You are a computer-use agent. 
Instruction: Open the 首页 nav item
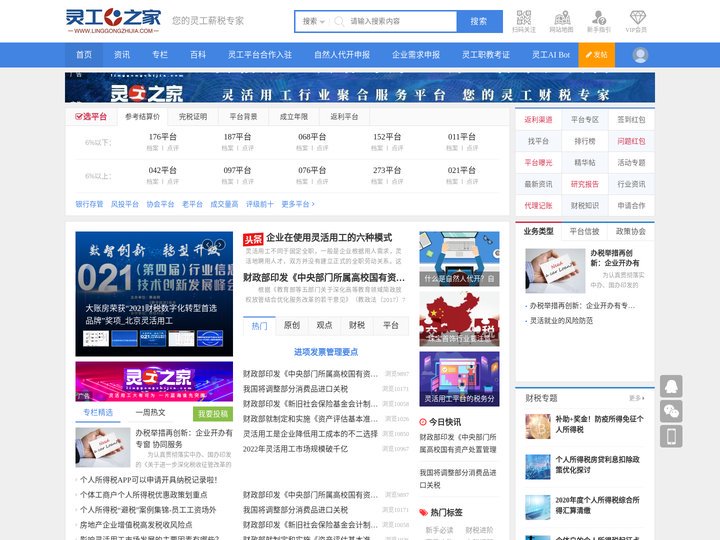[84, 55]
